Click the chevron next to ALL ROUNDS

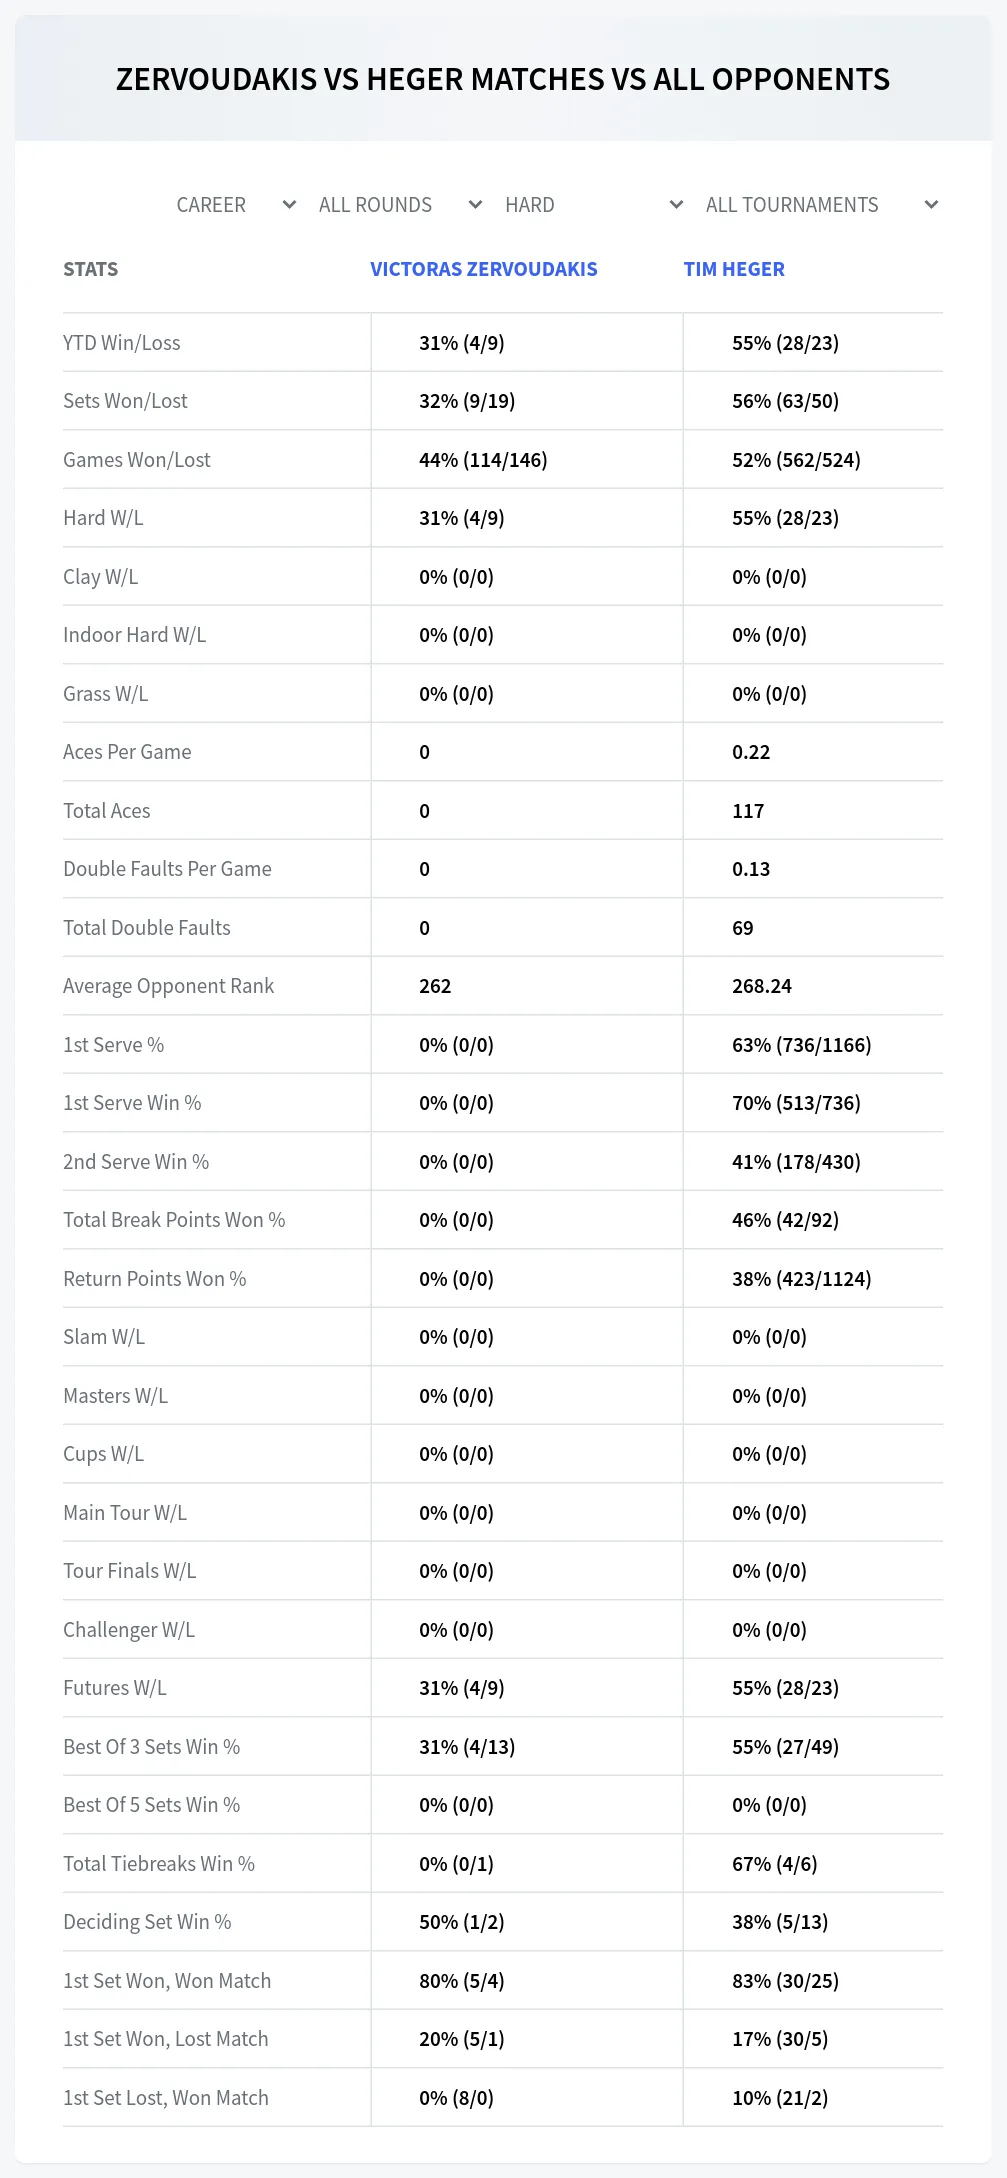click(475, 205)
